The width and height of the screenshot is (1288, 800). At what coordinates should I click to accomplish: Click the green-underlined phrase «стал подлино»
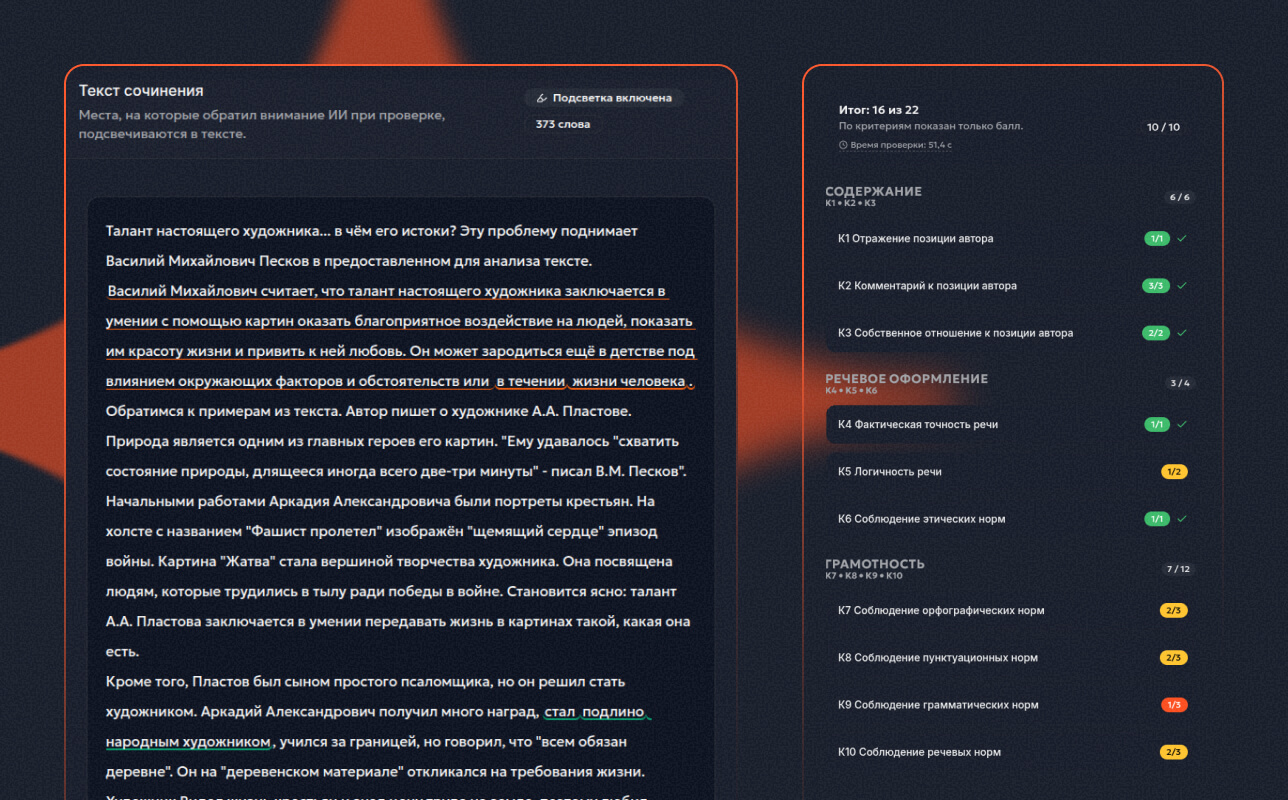pos(596,712)
